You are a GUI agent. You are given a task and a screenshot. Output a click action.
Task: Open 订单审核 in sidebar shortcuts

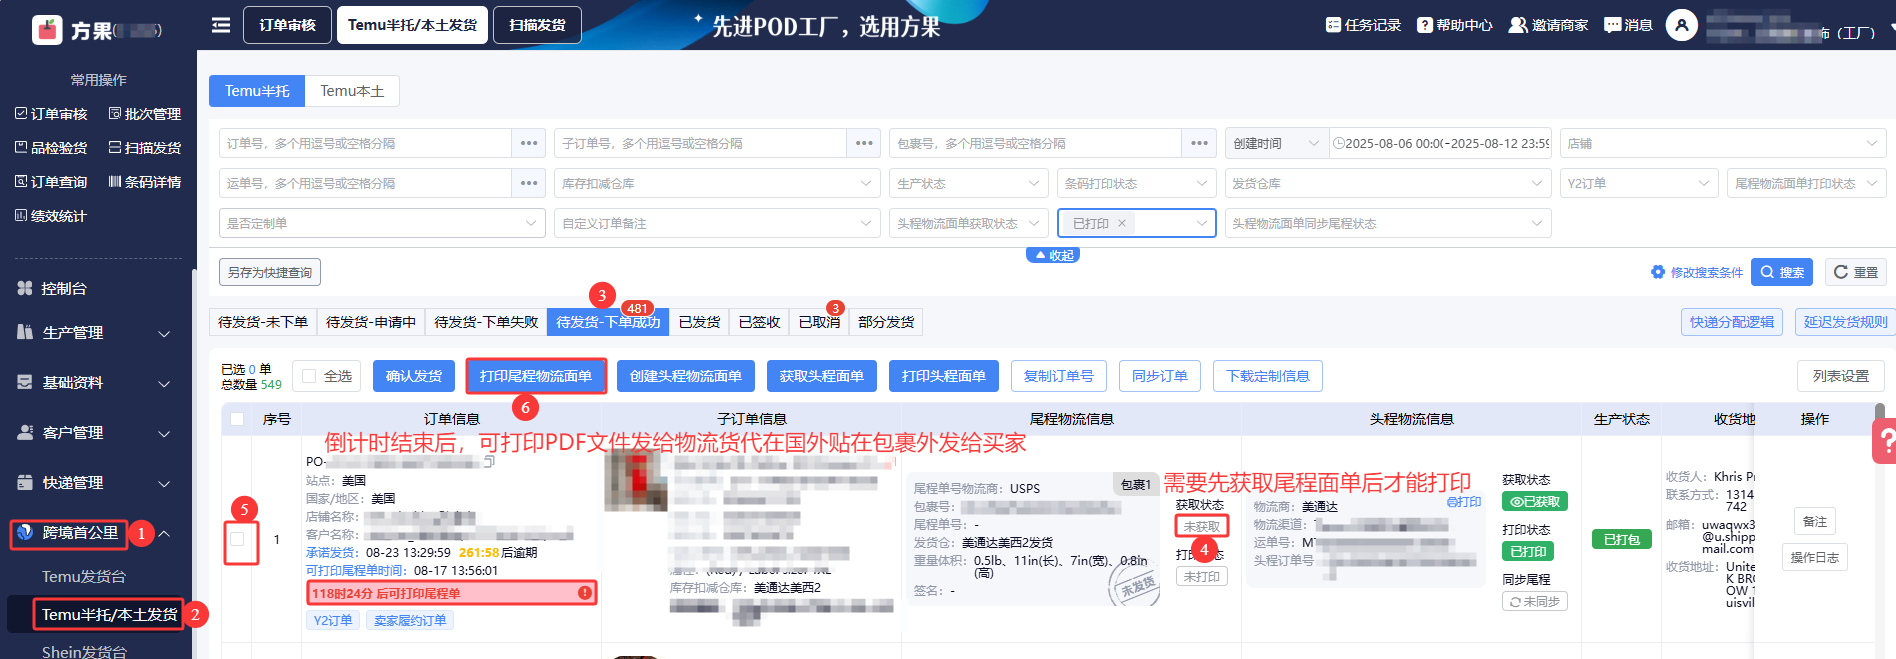click(x=51, y=114)
